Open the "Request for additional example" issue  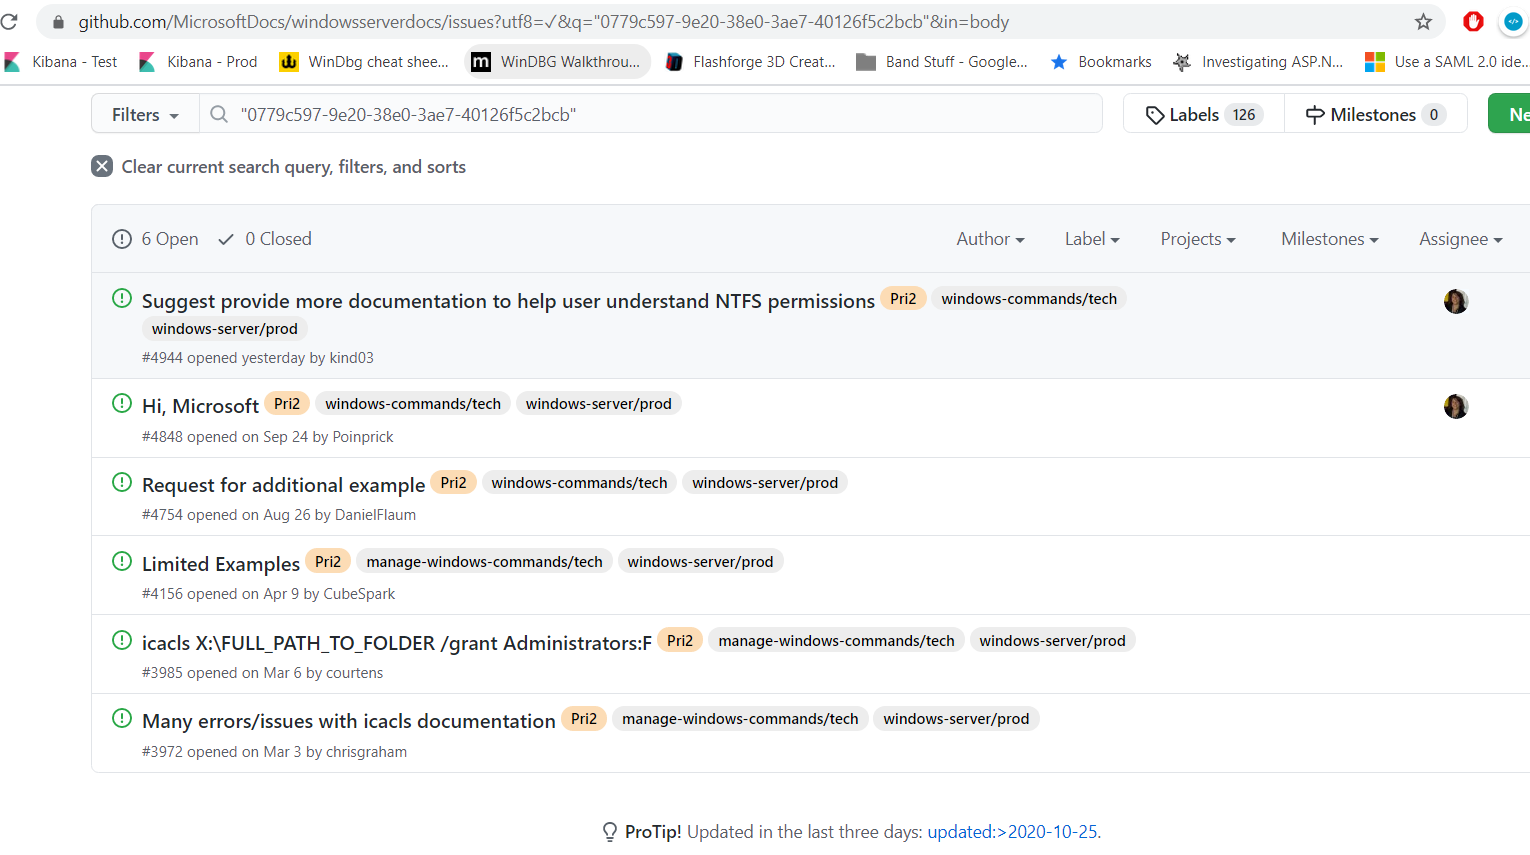pyautogui.click(x=283, y=484)
